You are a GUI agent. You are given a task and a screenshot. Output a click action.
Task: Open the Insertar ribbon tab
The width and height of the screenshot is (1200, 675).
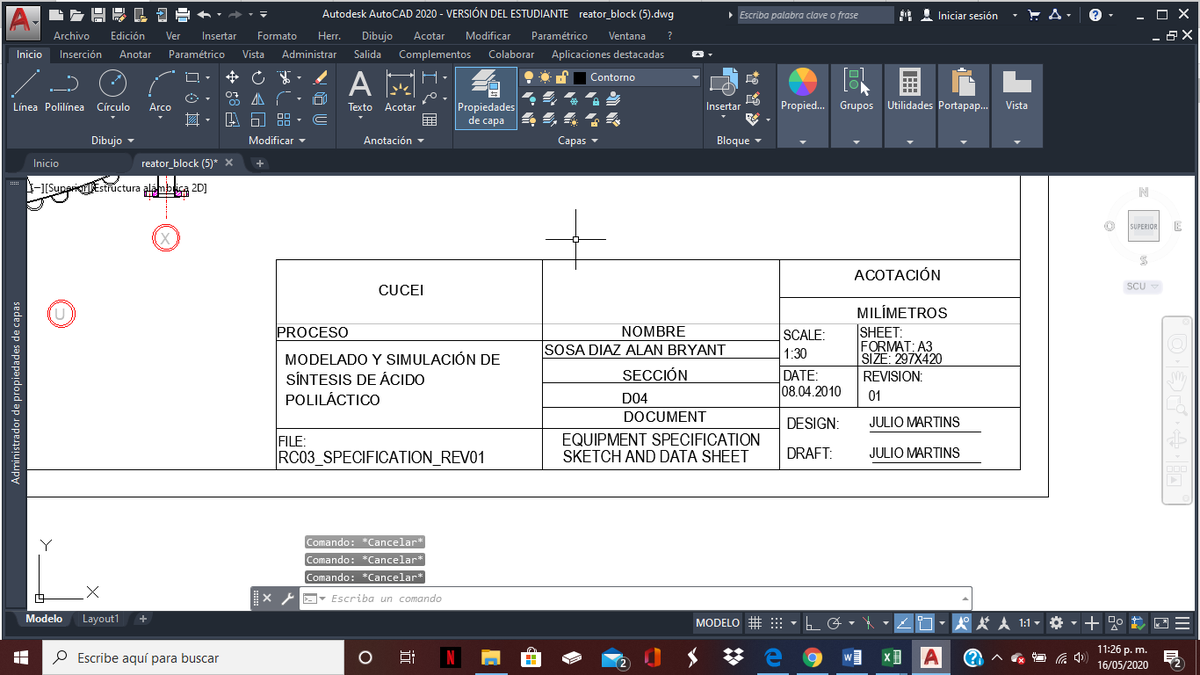tap(81, 54)
